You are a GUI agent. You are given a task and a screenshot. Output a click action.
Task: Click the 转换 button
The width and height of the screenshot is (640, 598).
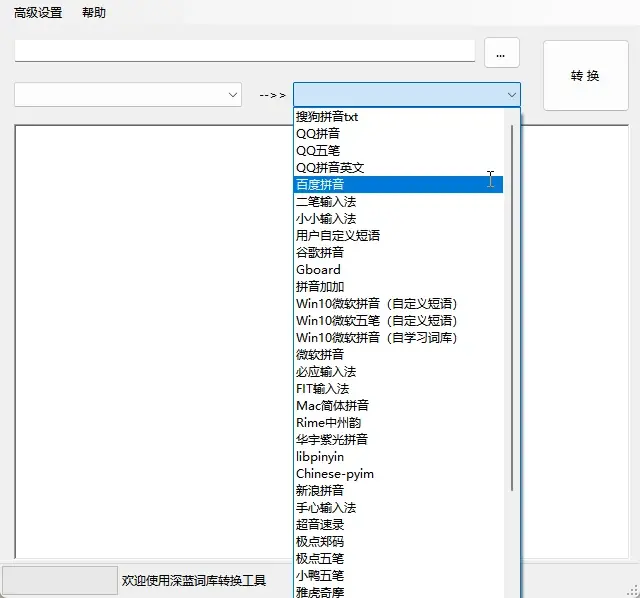click(585, 76)
